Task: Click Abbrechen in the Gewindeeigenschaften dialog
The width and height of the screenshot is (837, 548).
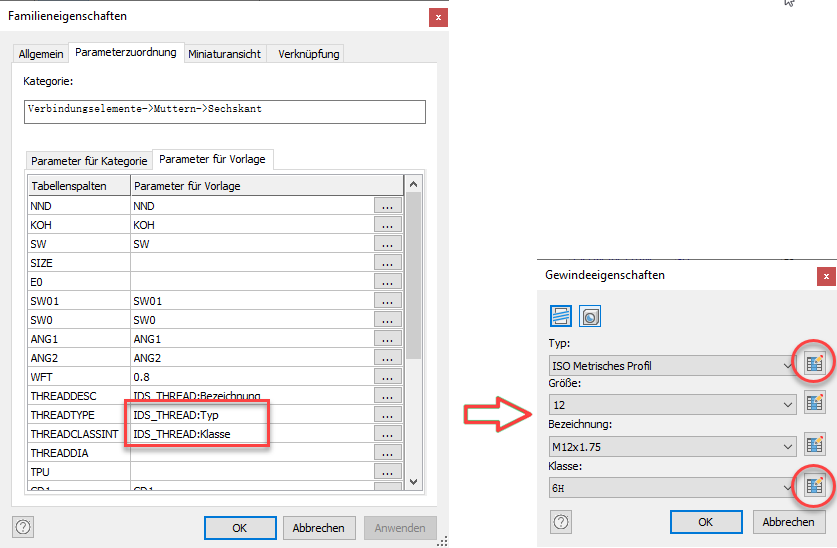Action: (788, 521)
